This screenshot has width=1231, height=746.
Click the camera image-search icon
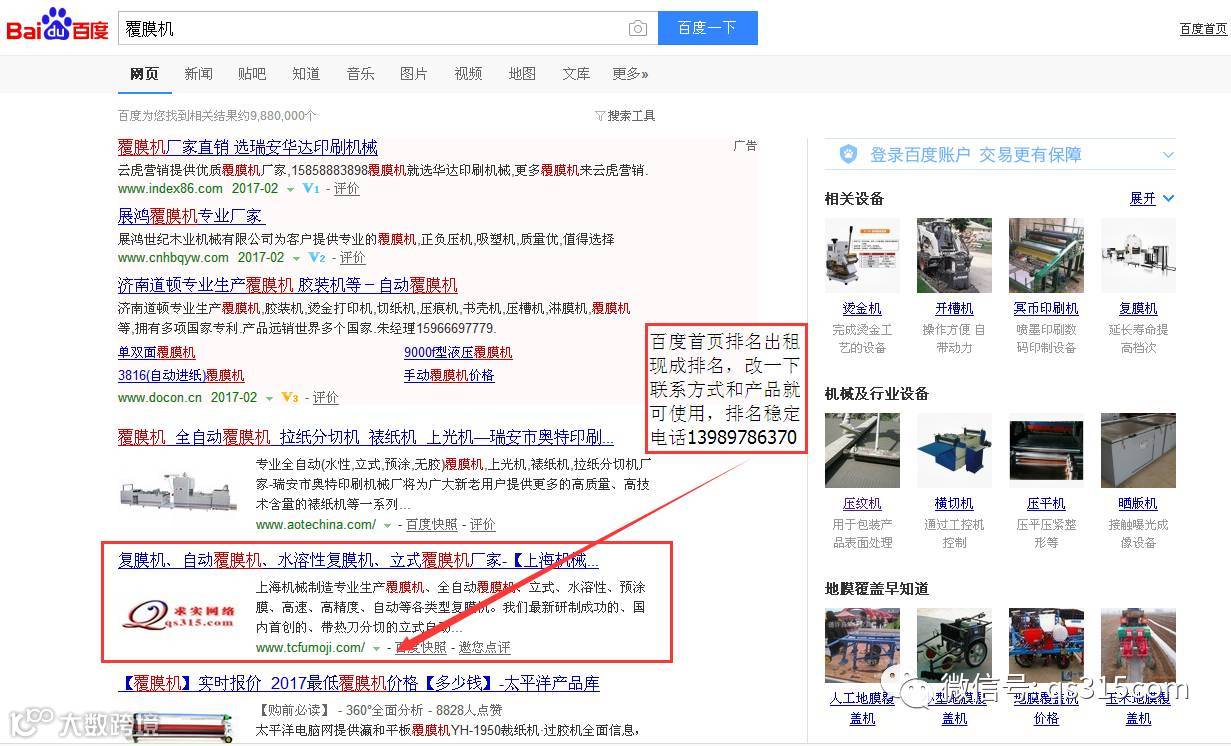638,29
